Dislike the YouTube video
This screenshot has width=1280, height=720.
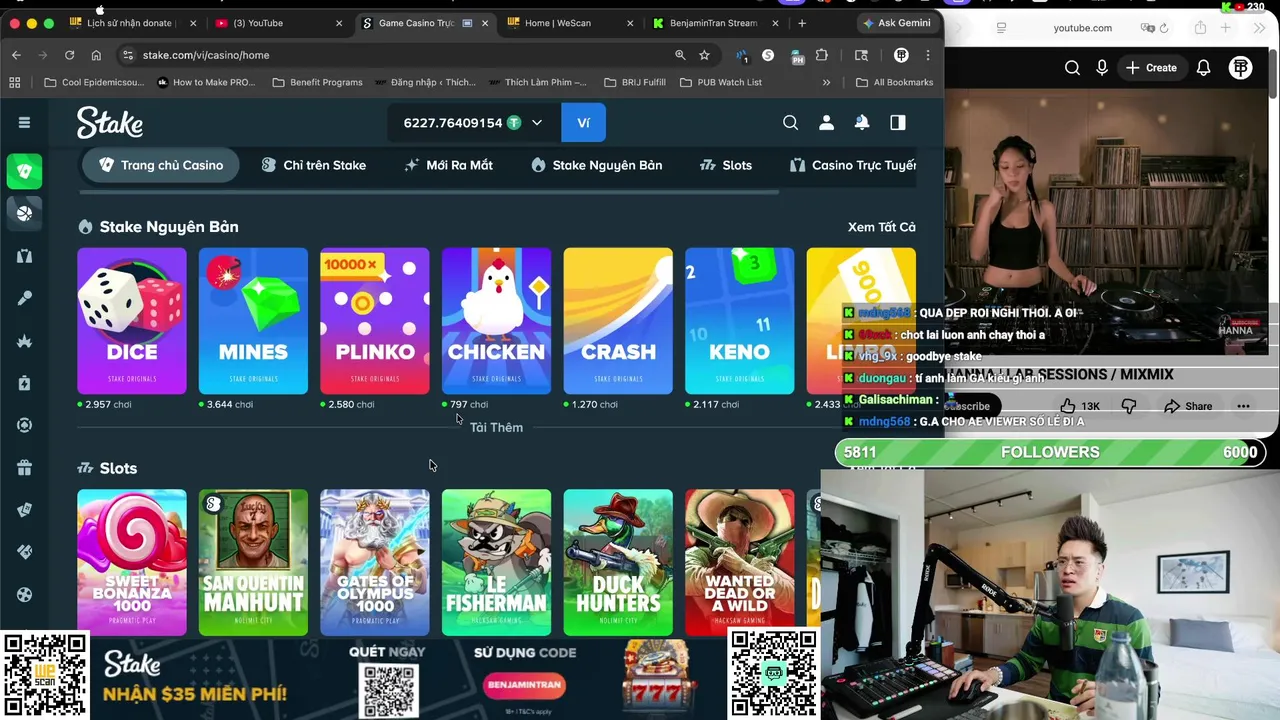(1128, 406)
